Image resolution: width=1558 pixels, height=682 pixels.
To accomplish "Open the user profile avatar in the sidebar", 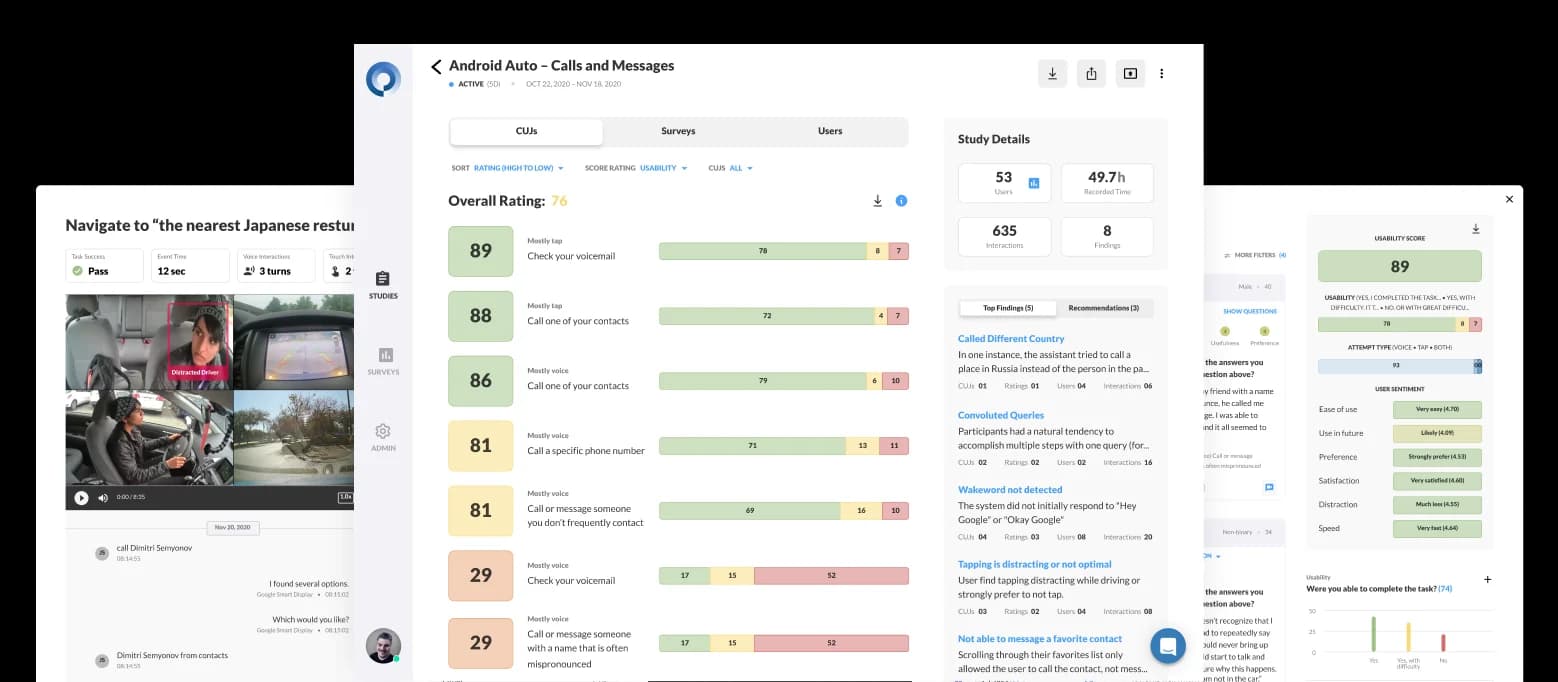I will coord(383,645).
